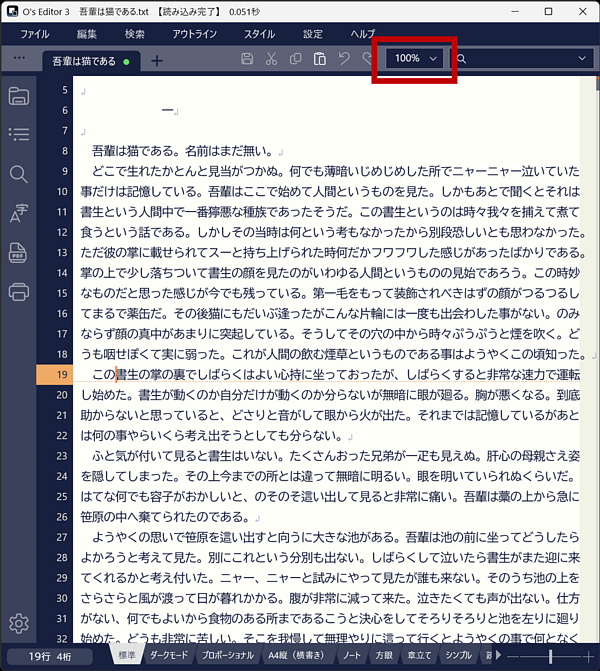600x671 pixels.
Task: Open Settings gear in the sidebar
Action: 19,623
